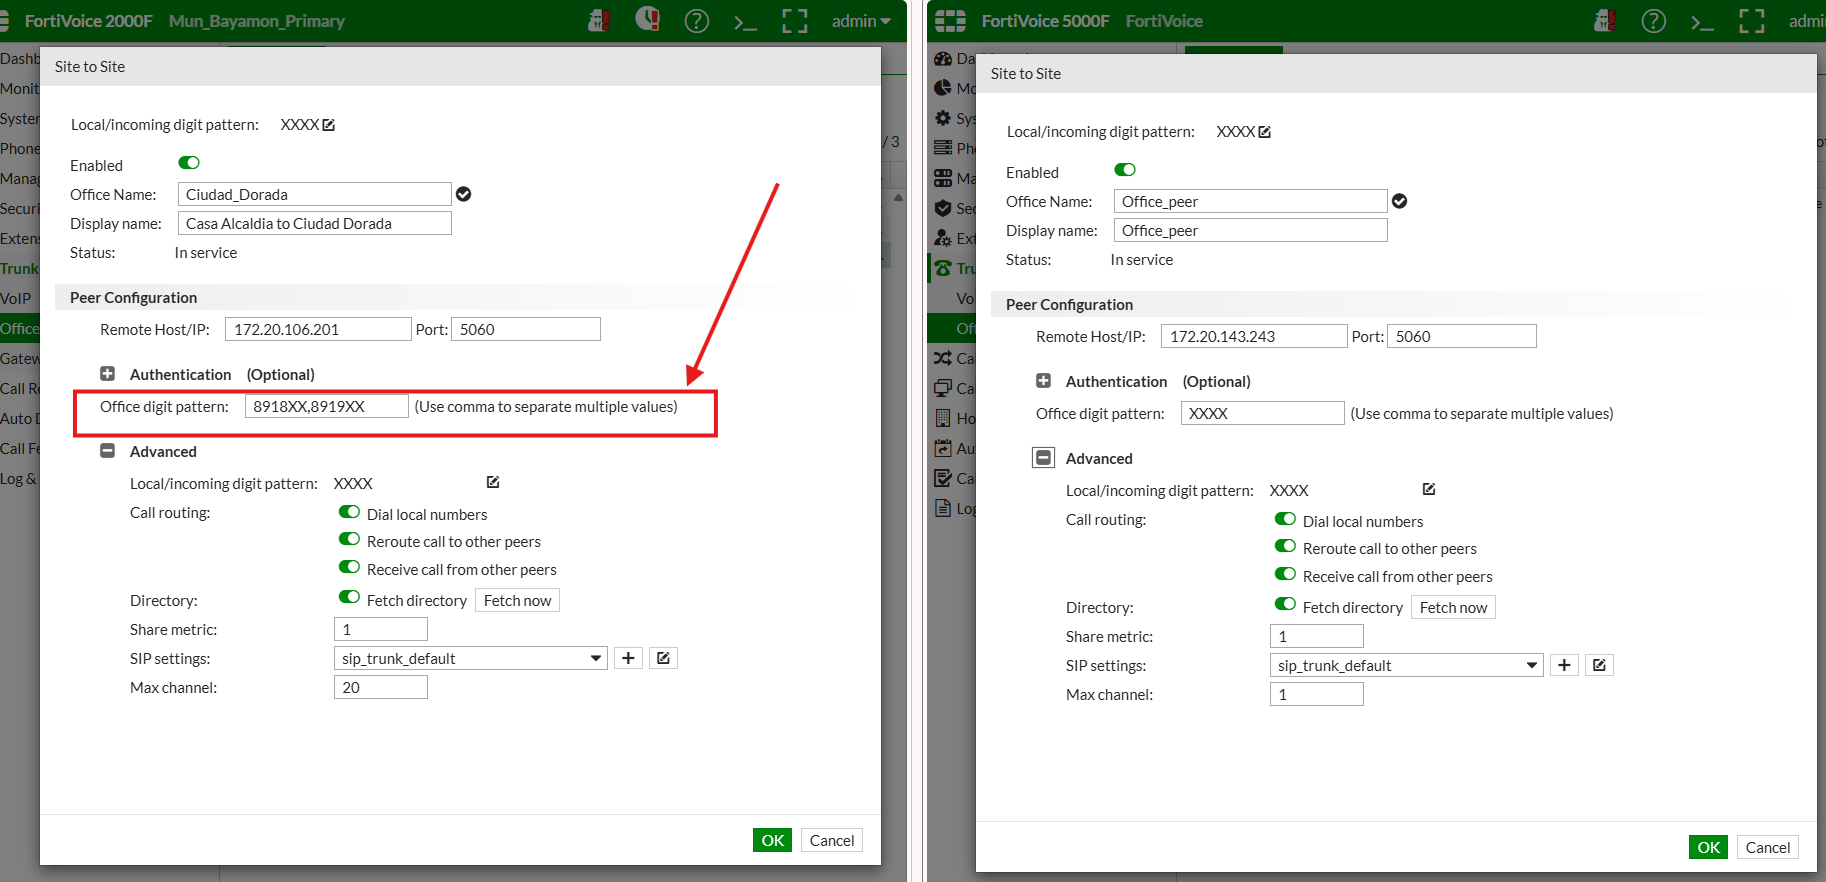Edit SIP settings profile in 2000F dialog
The image size is (1826, 882).
coord(663,658)
